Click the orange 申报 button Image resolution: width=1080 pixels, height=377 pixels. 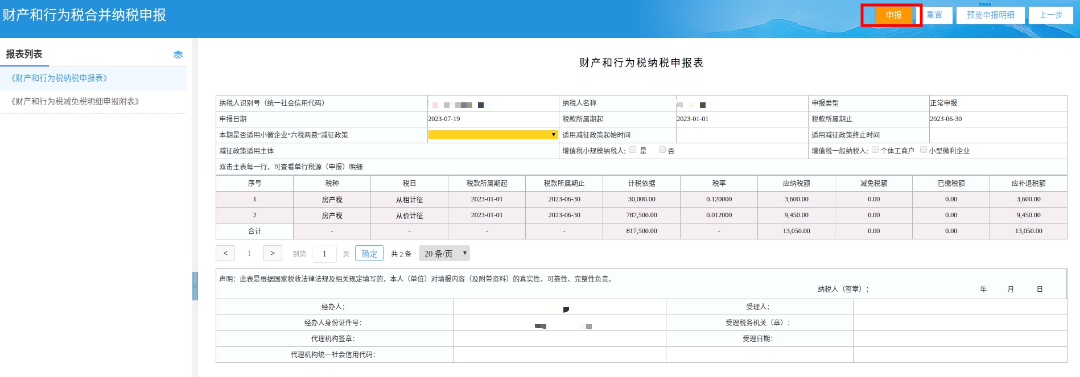click(x=893, y=15)
